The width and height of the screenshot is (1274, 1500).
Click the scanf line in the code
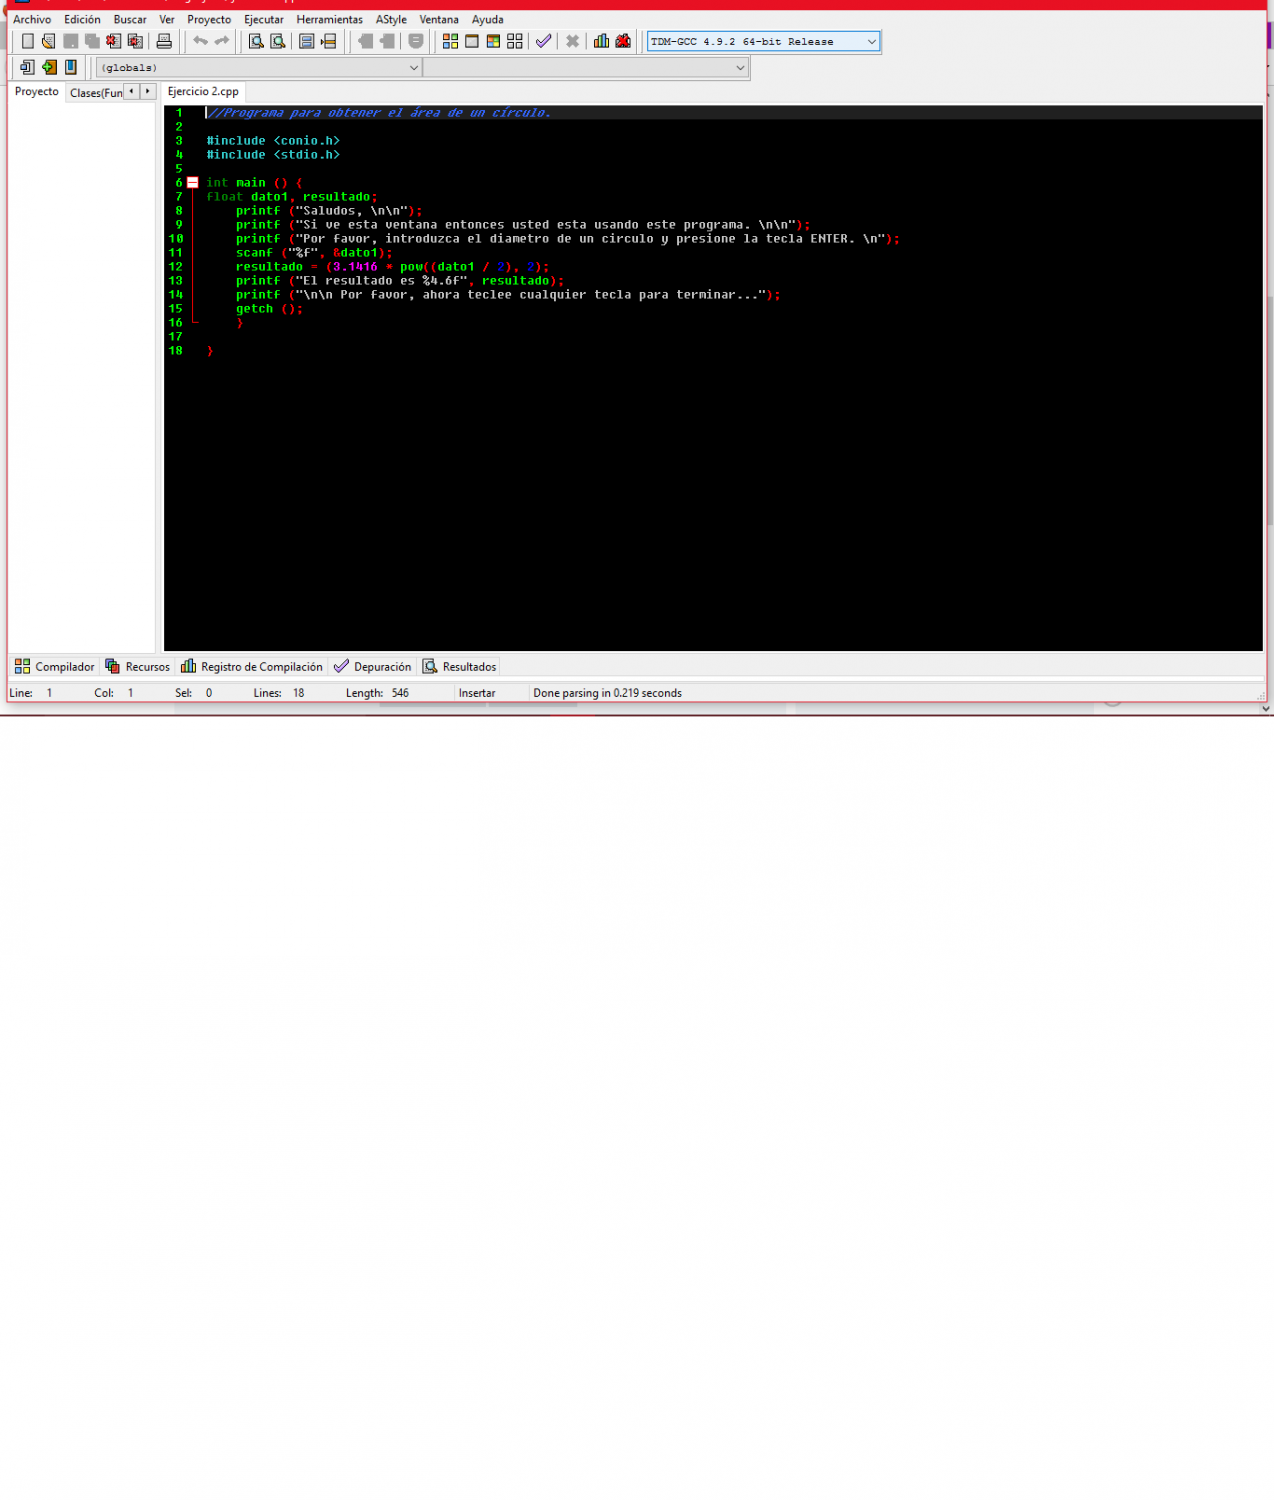coord(314,253)
